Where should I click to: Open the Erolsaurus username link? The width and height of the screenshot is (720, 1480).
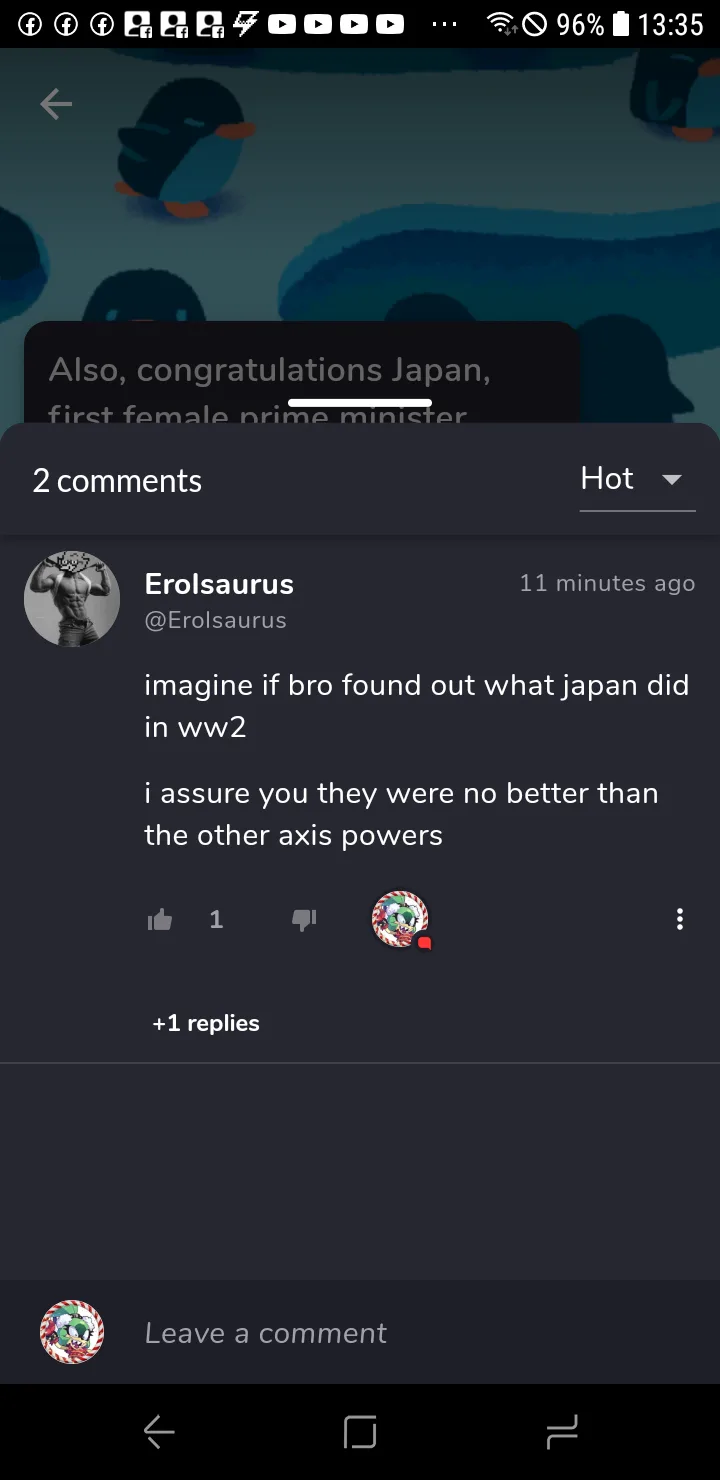pos(219,584)
